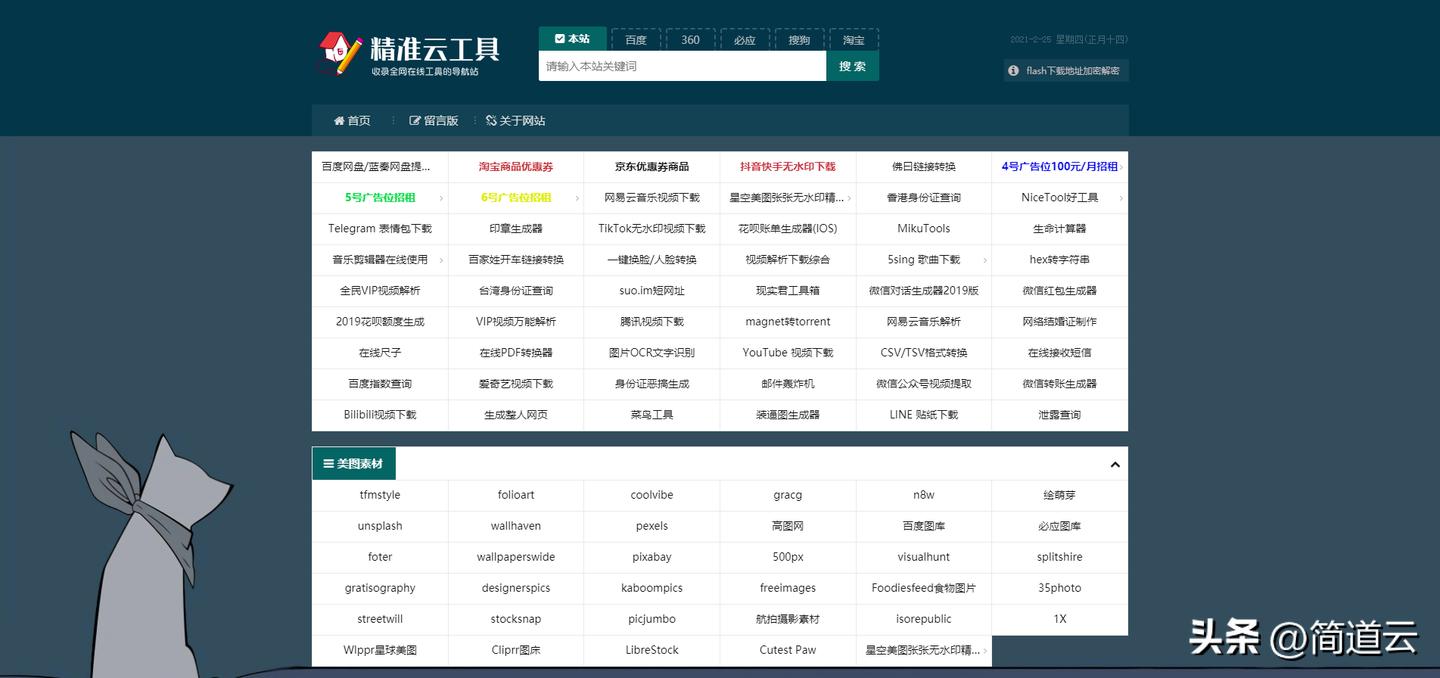Click the chain-link icon before 关于网站
This screenshot has width=1440, height=678.
click(491, 120)
